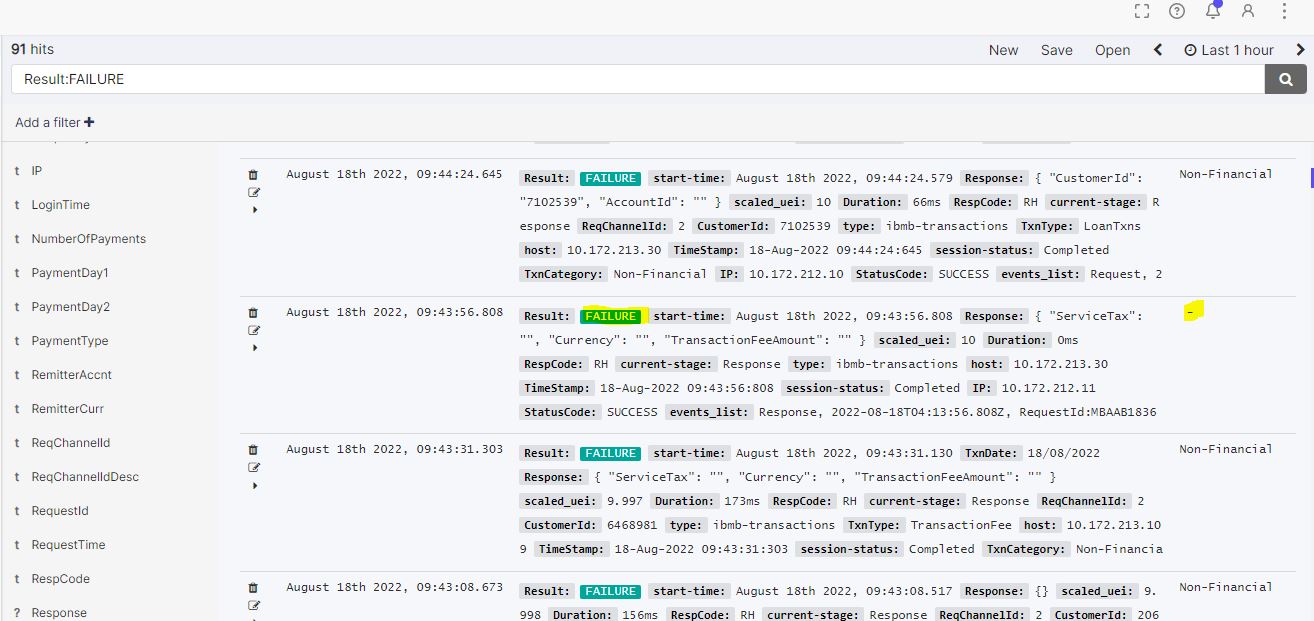Select the ReqChannelIdDesc field
The image size is (1314, 621).
(x=85, y=477)
